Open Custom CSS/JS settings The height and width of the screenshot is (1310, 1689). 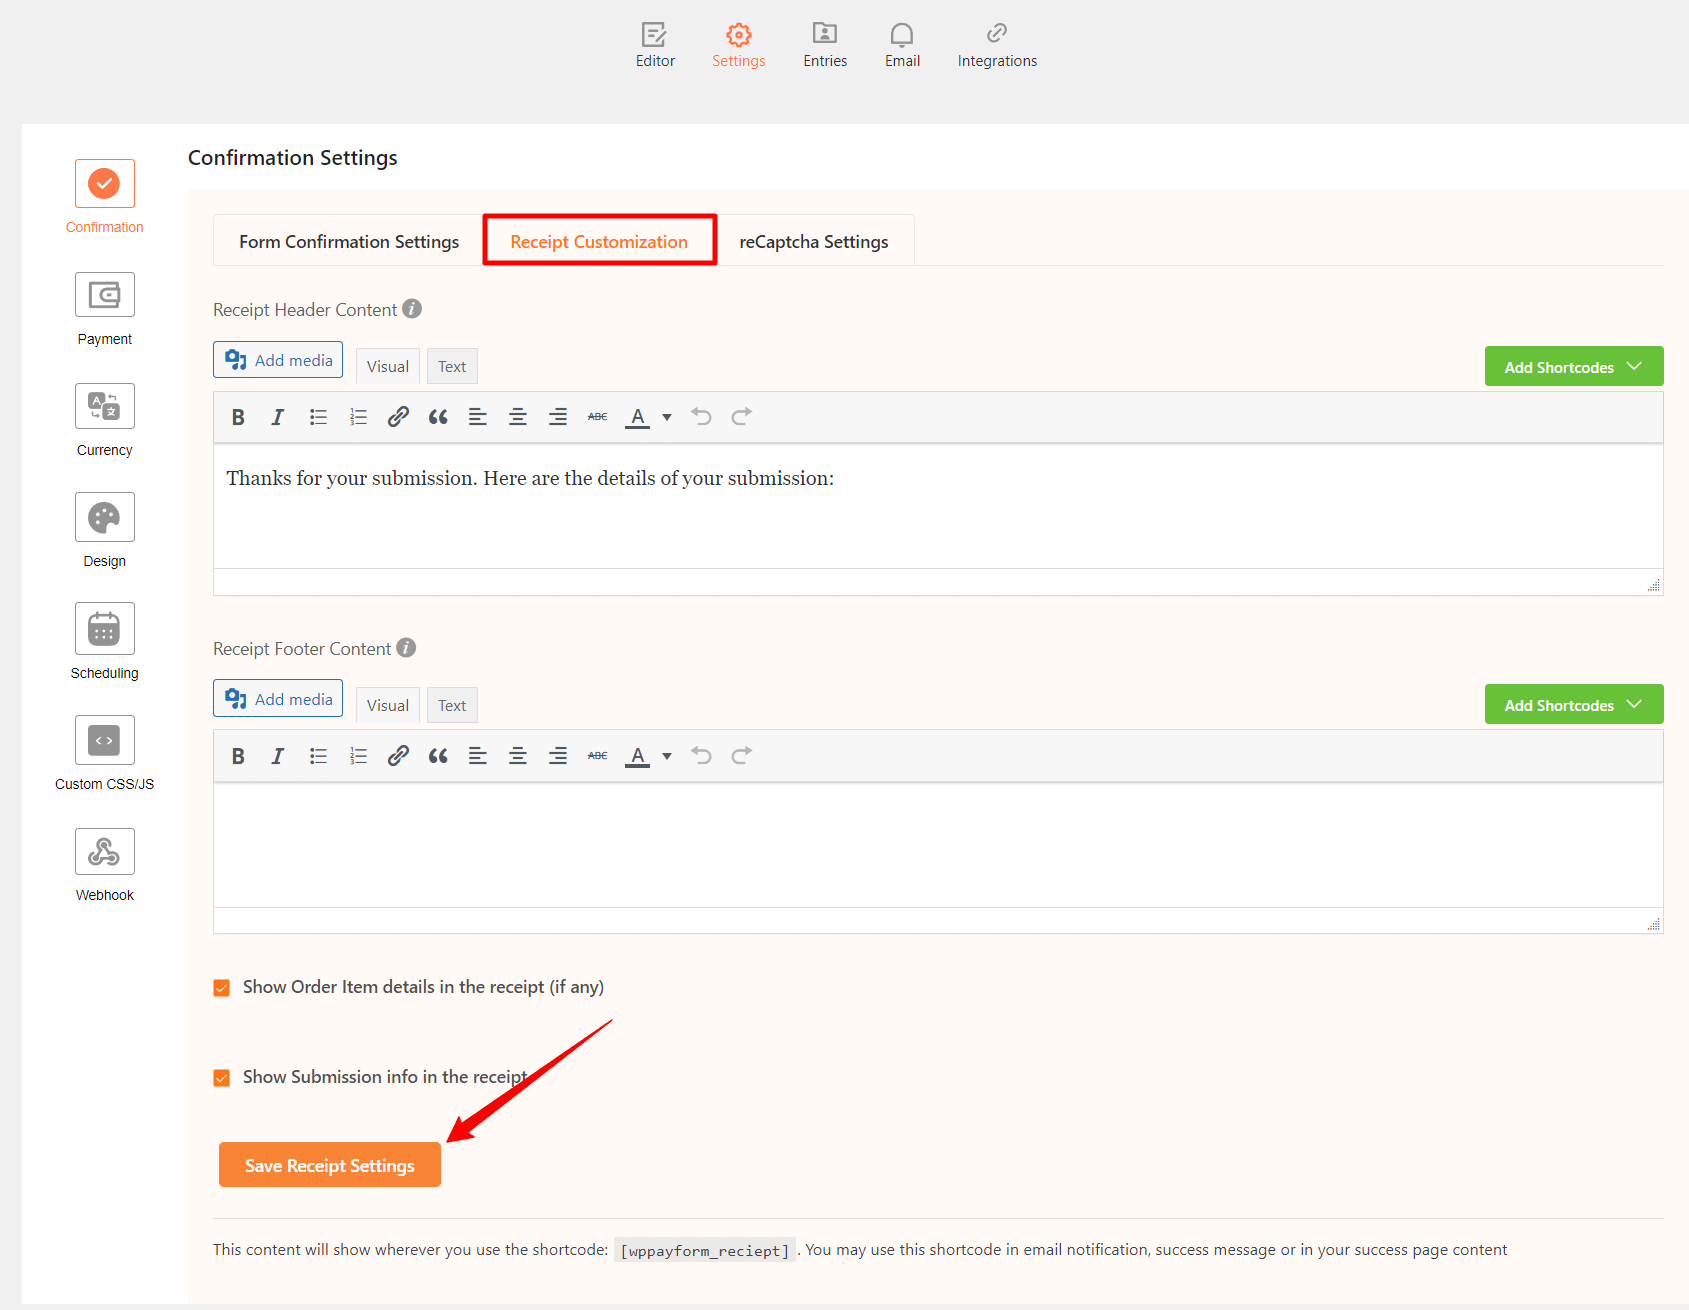coord(104,740)
